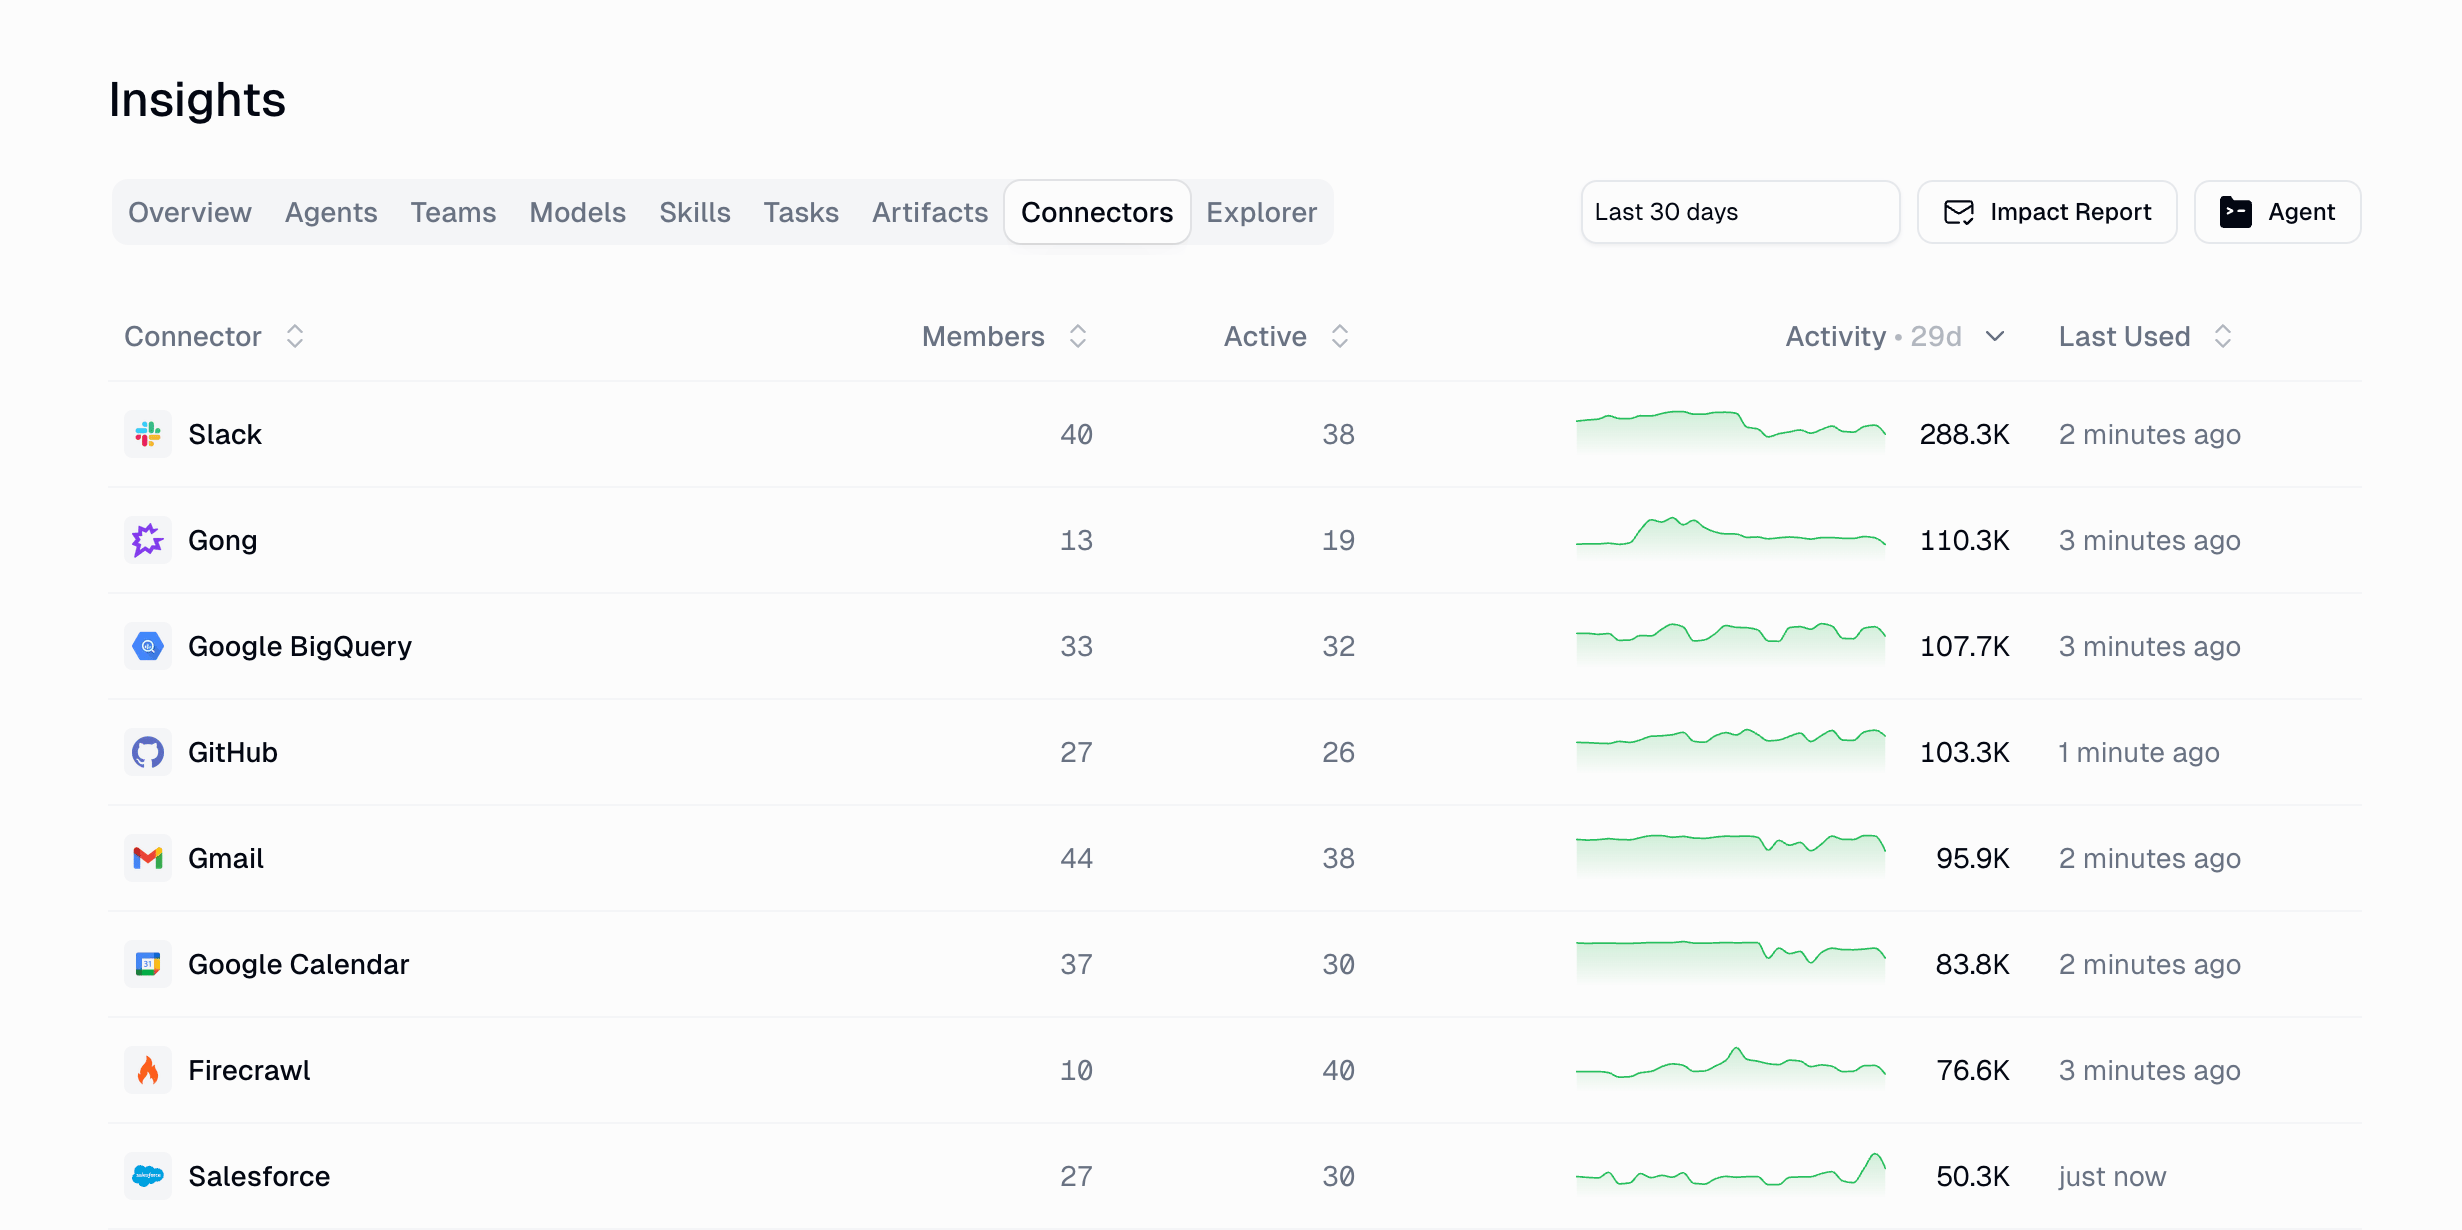Click the 110.3K activity value
2462x1230 pixels.
pos(1964,540)
